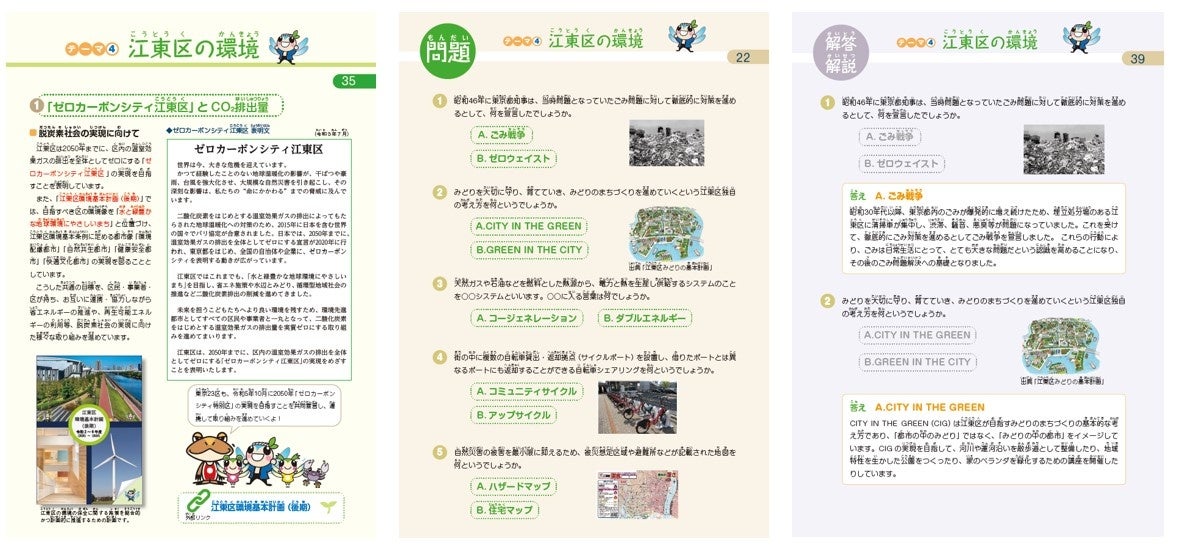Click question number 2 circle on page 22
1177x552 pixels.
[x=441, y=192]
